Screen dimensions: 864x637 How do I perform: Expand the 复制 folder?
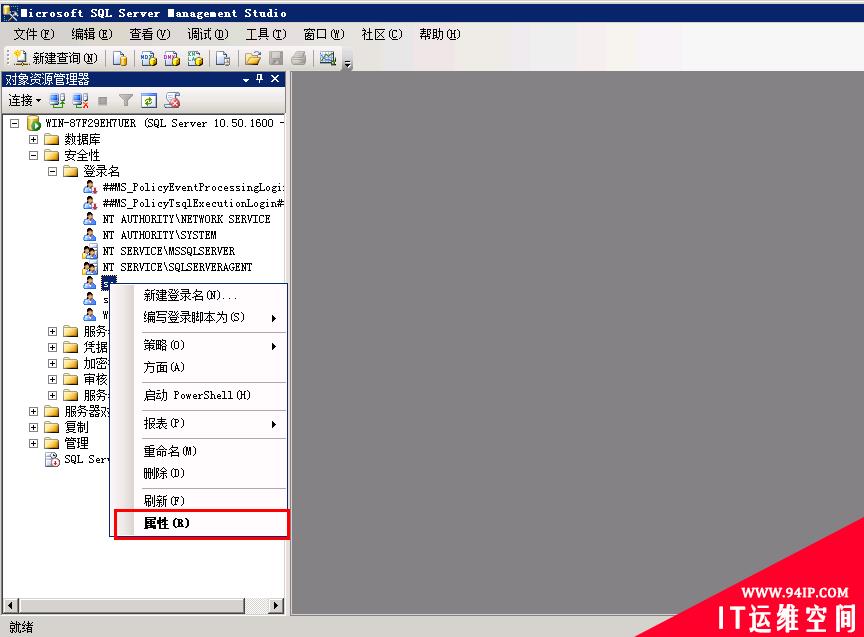tap(34, 427)
